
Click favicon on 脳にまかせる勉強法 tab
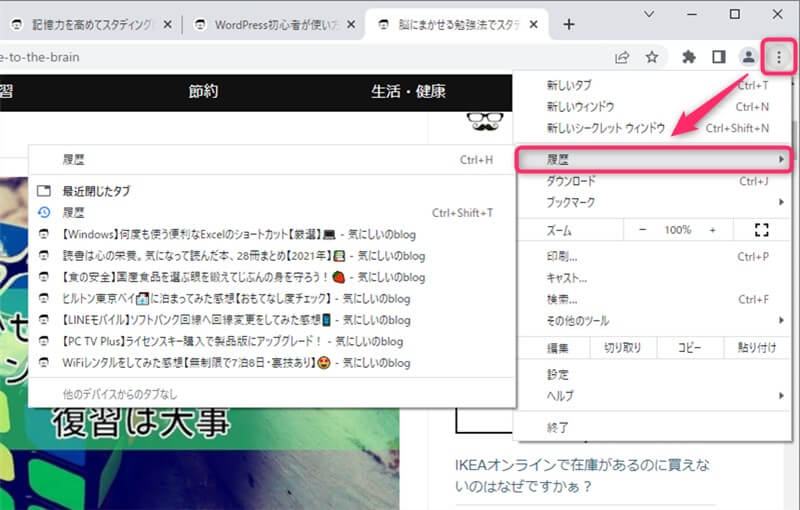click(x=384, y=24)
